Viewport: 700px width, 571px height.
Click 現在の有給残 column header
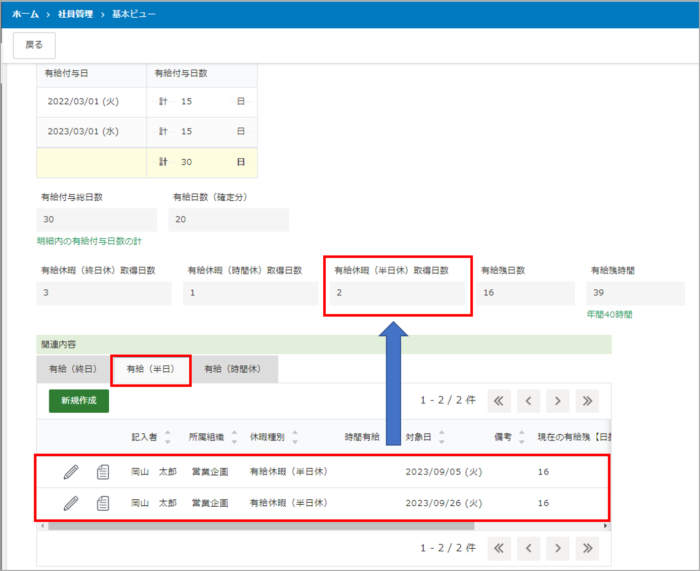(574, 437)
